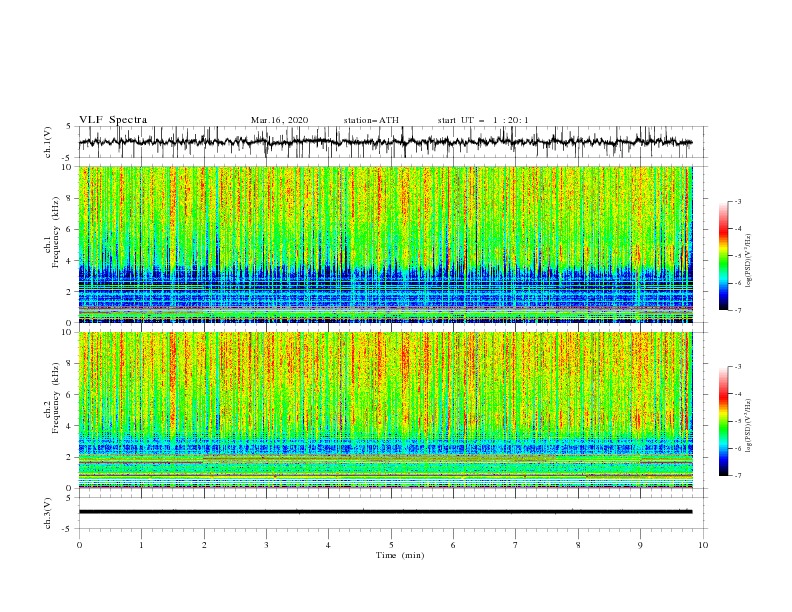This screenshot has height=612, width=792.
Task: Click the "-5" lower tick of ch.3(V) axis
Action: (x=67, y=529)
